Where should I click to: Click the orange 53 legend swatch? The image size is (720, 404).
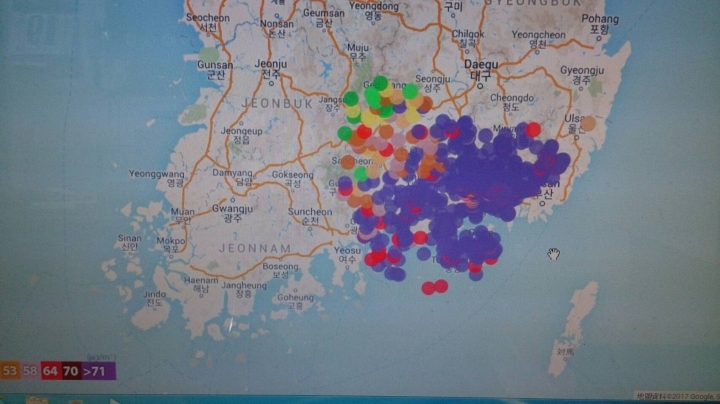click(9, 370)
